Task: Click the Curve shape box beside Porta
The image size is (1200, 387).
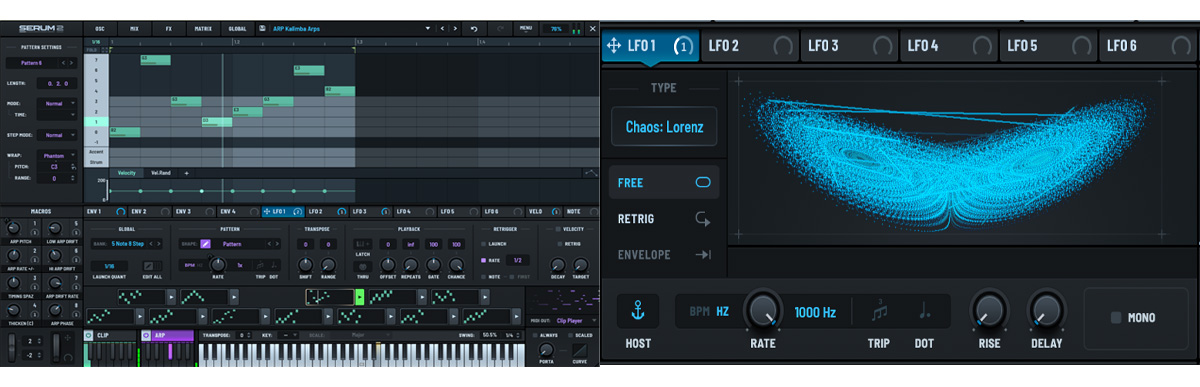Action: click(579, 350)
